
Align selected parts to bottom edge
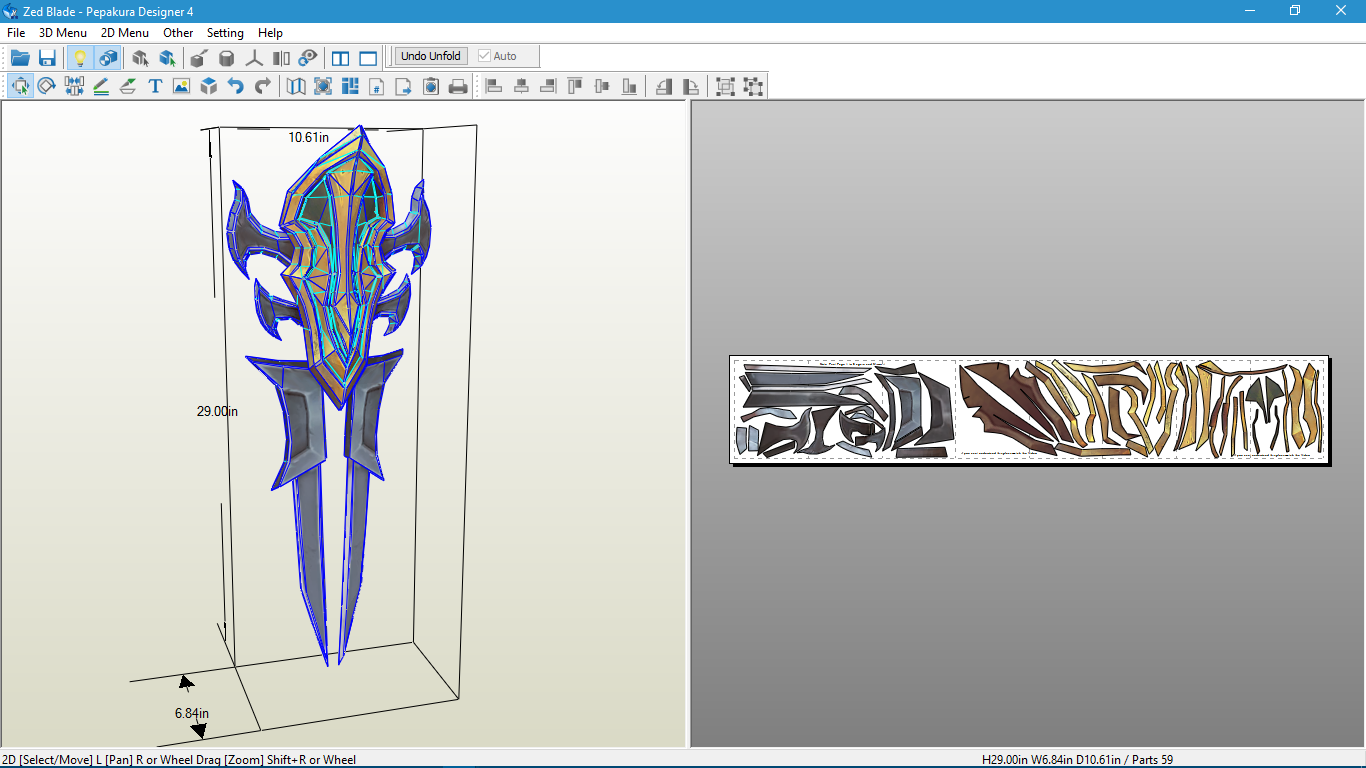coord(629,86)
